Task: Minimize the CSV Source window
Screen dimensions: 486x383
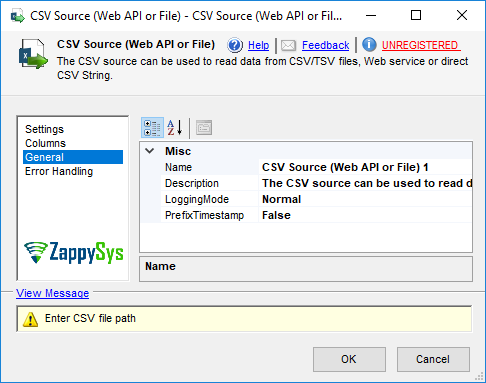Action: (371, 15)
